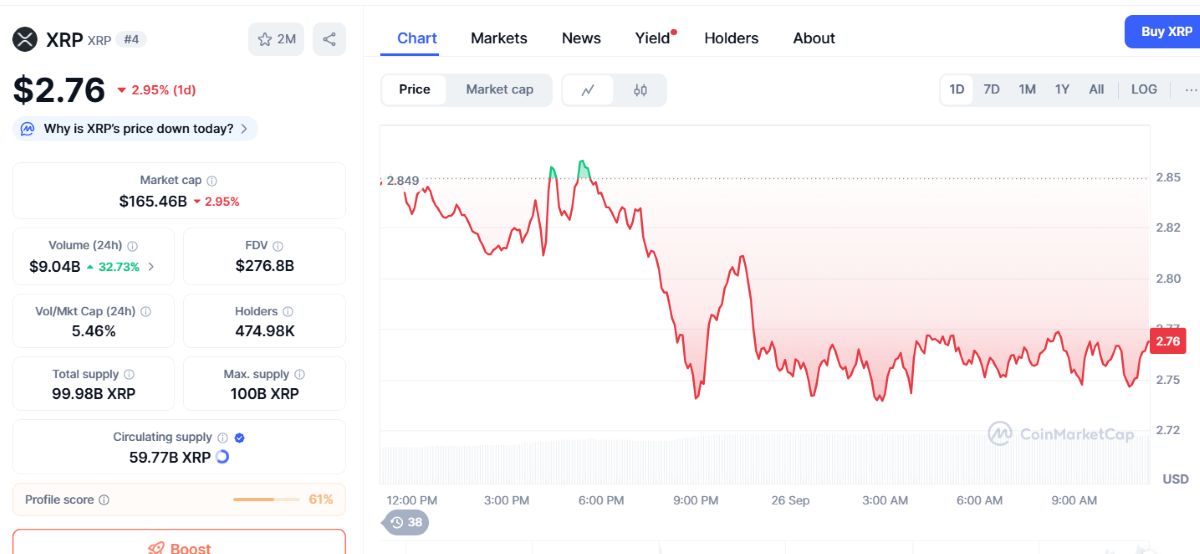Open Total supply info icon
Viewport: 1200px width, 554px height.
(129, 375)
